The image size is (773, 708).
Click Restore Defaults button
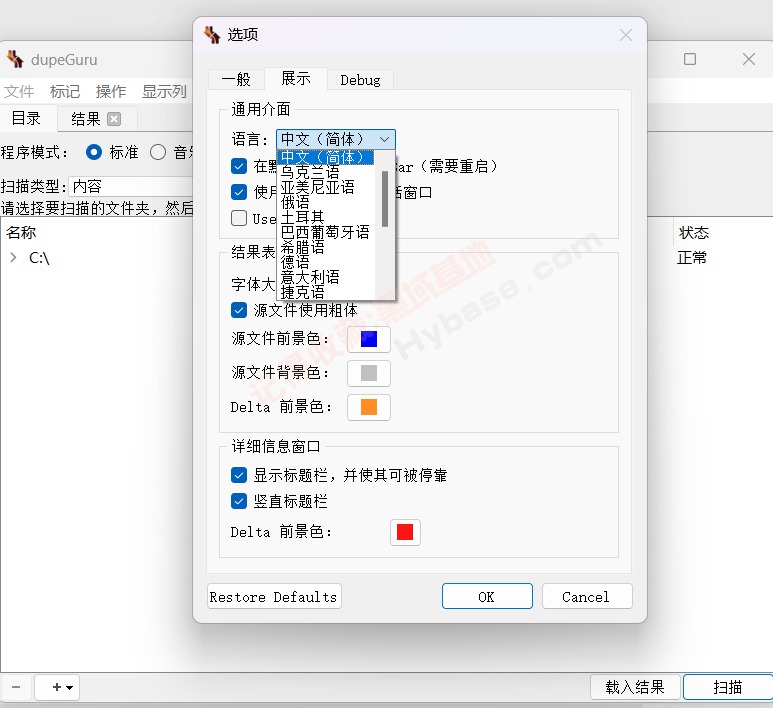pos(274,597)
